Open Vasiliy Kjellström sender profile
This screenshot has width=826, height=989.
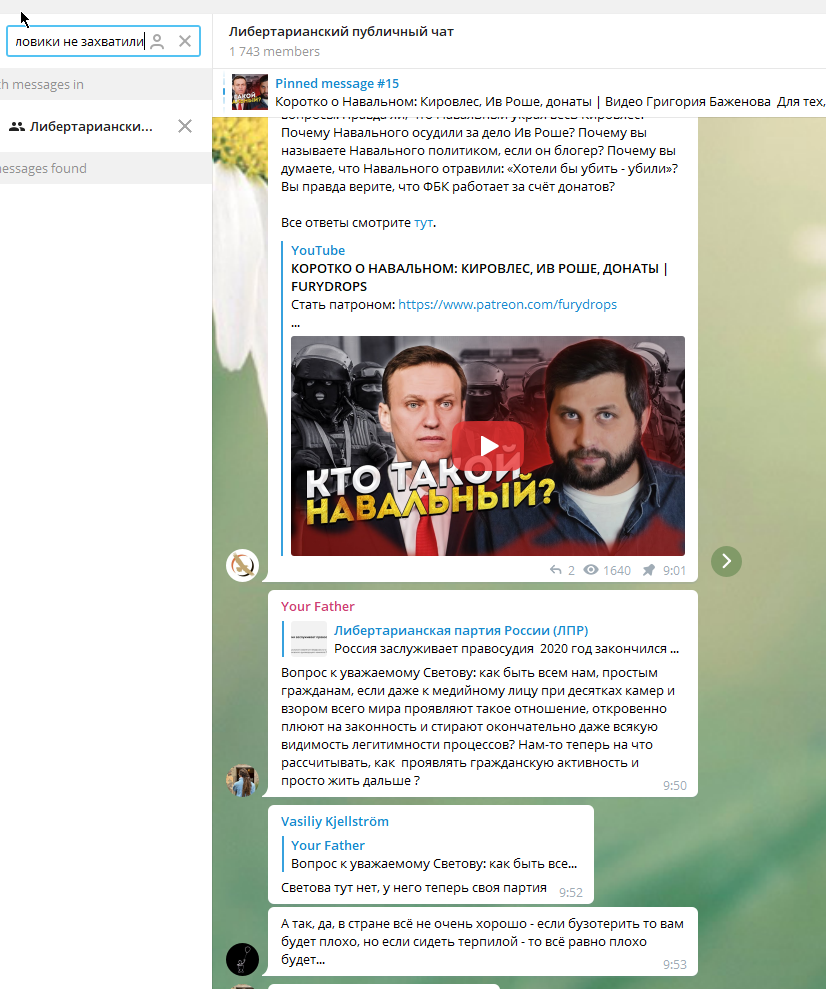pyautogui.click(x=335, y=822)
